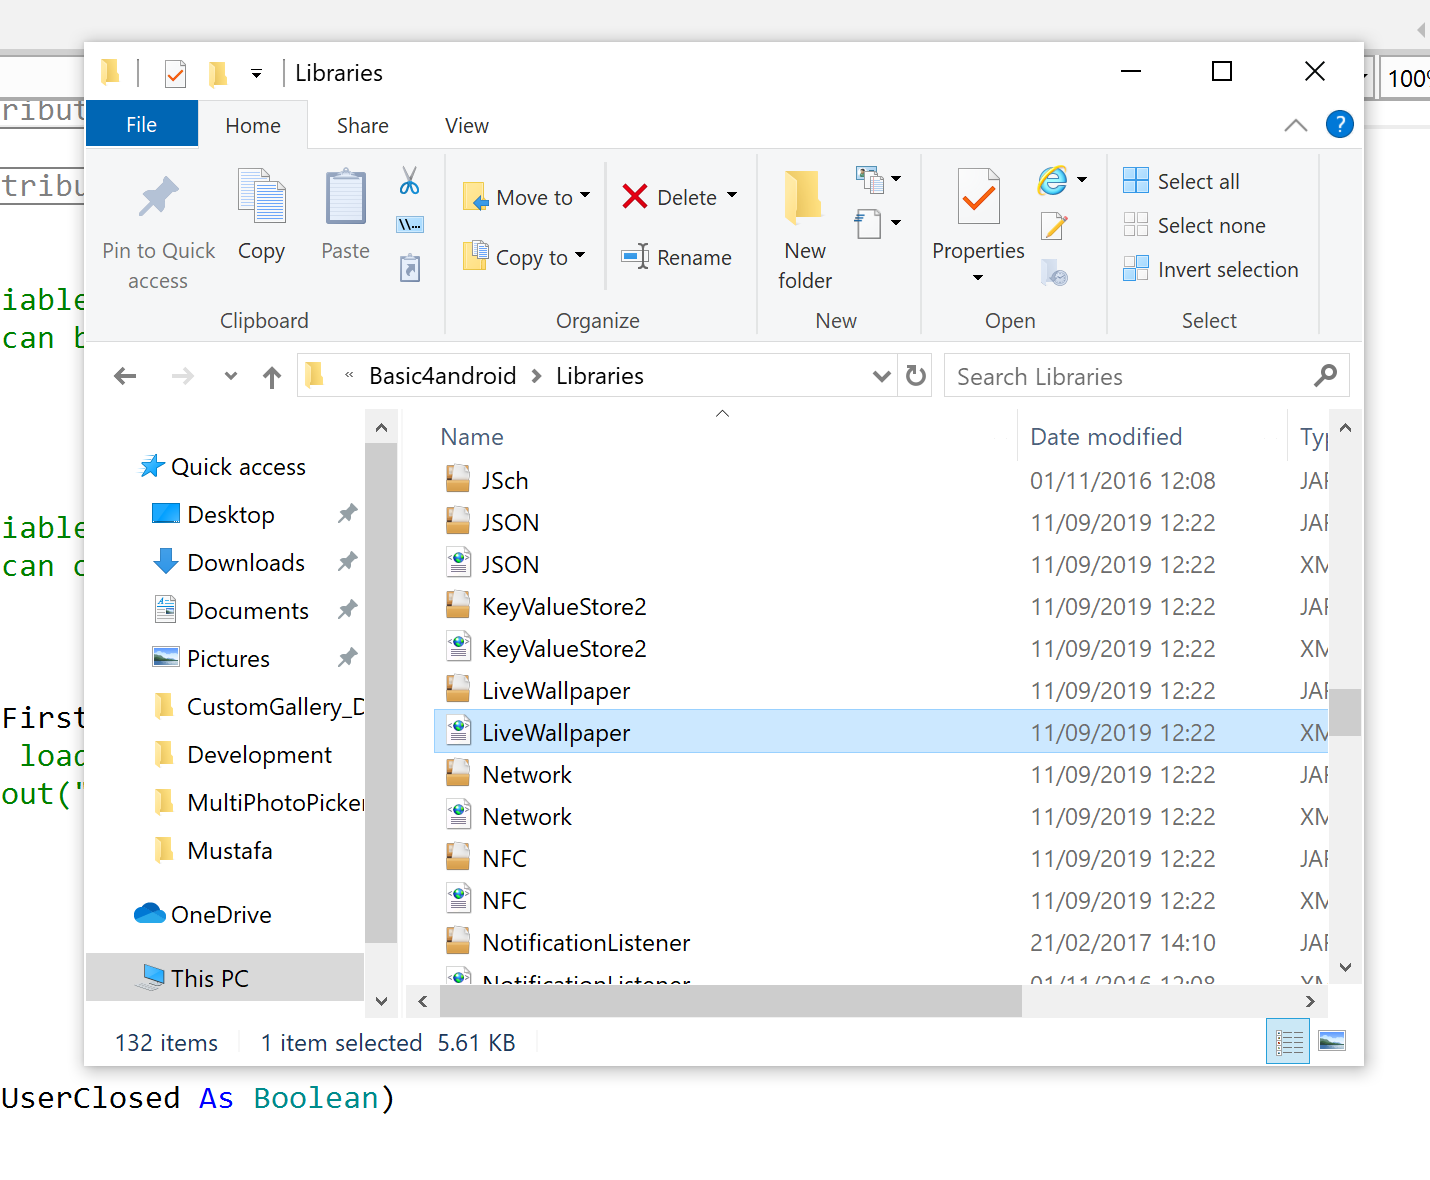The image size is (1430, 1180).
Task: Switch to the Share tab
Action: [x=363, y=126]
